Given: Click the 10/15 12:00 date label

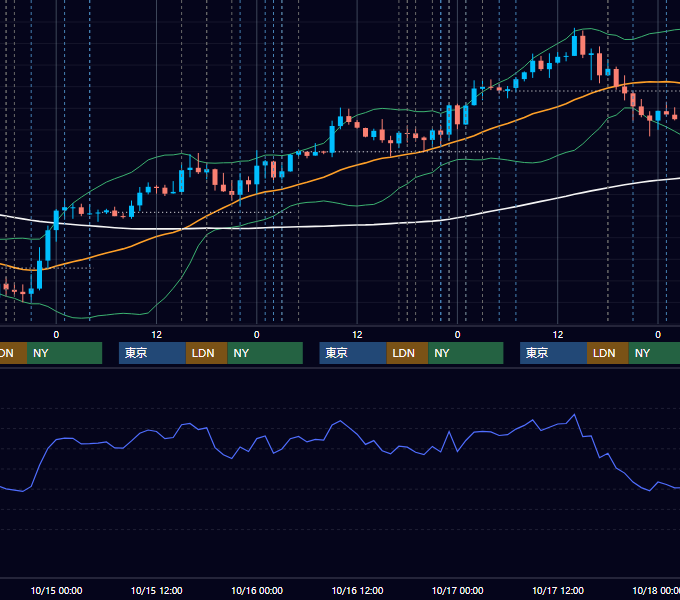Looking at the screenshot, I should pyautogui.click(x=157, y=590).
